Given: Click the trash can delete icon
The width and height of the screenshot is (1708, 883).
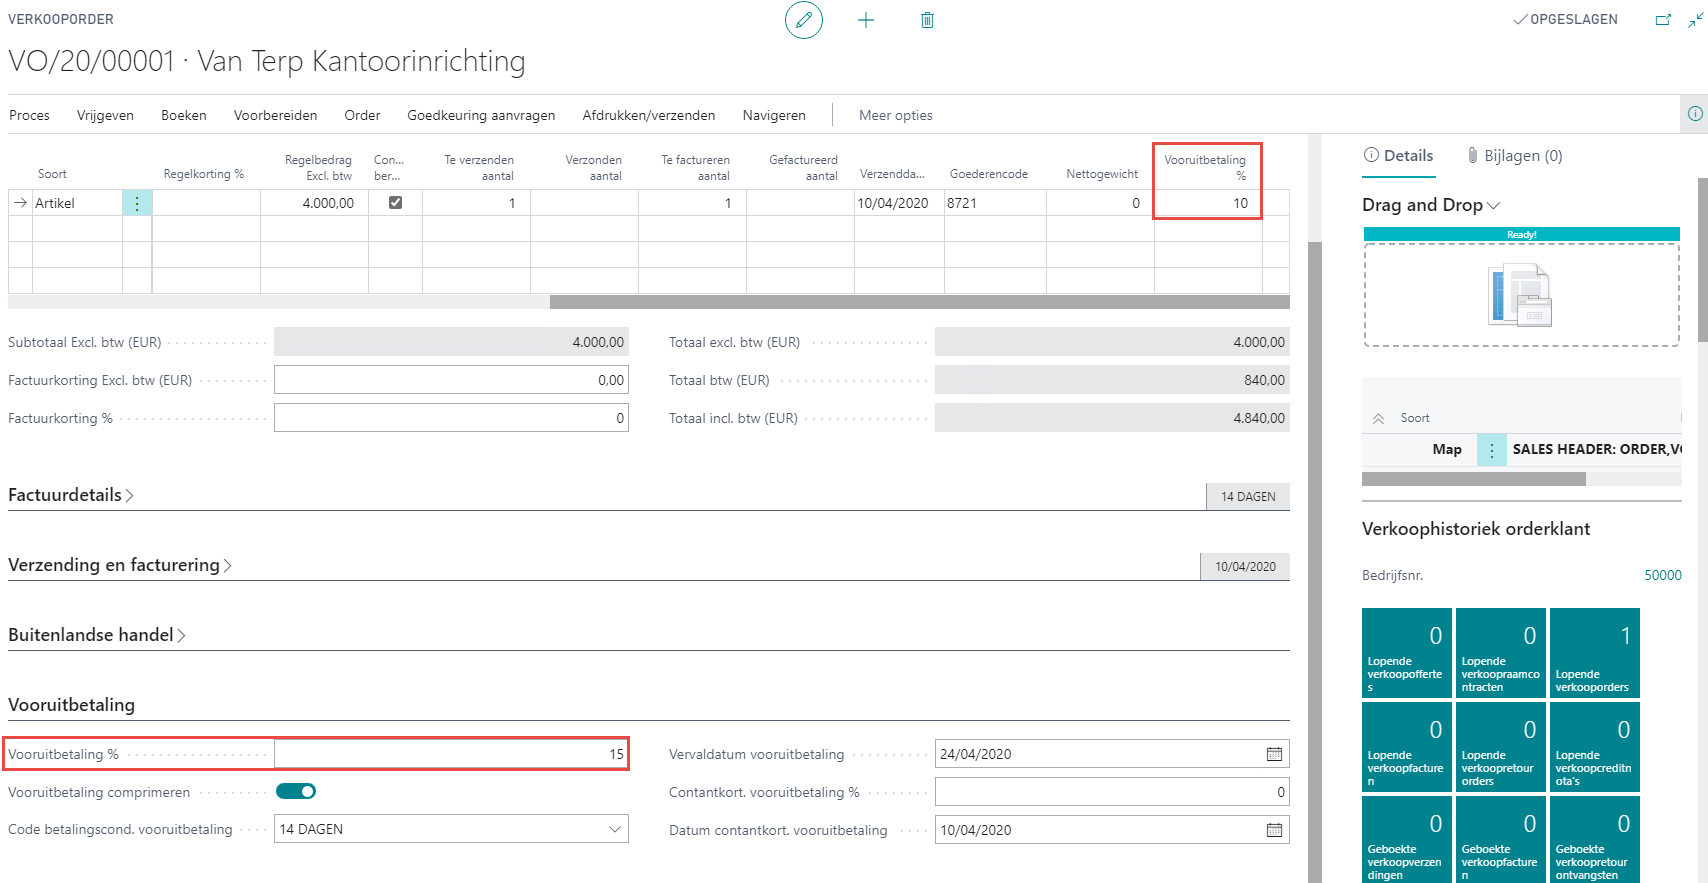Looking at the screenshot, I should click(927, 20).
